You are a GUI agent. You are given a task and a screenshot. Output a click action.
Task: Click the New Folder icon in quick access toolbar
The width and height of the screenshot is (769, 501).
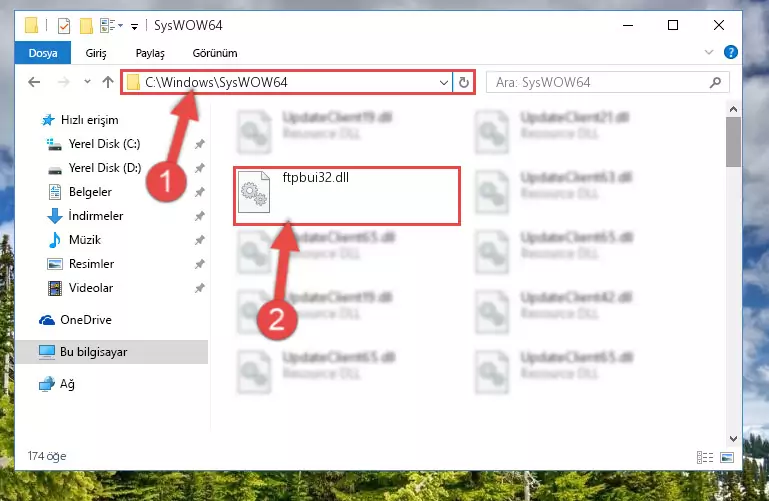coord(86,25)
